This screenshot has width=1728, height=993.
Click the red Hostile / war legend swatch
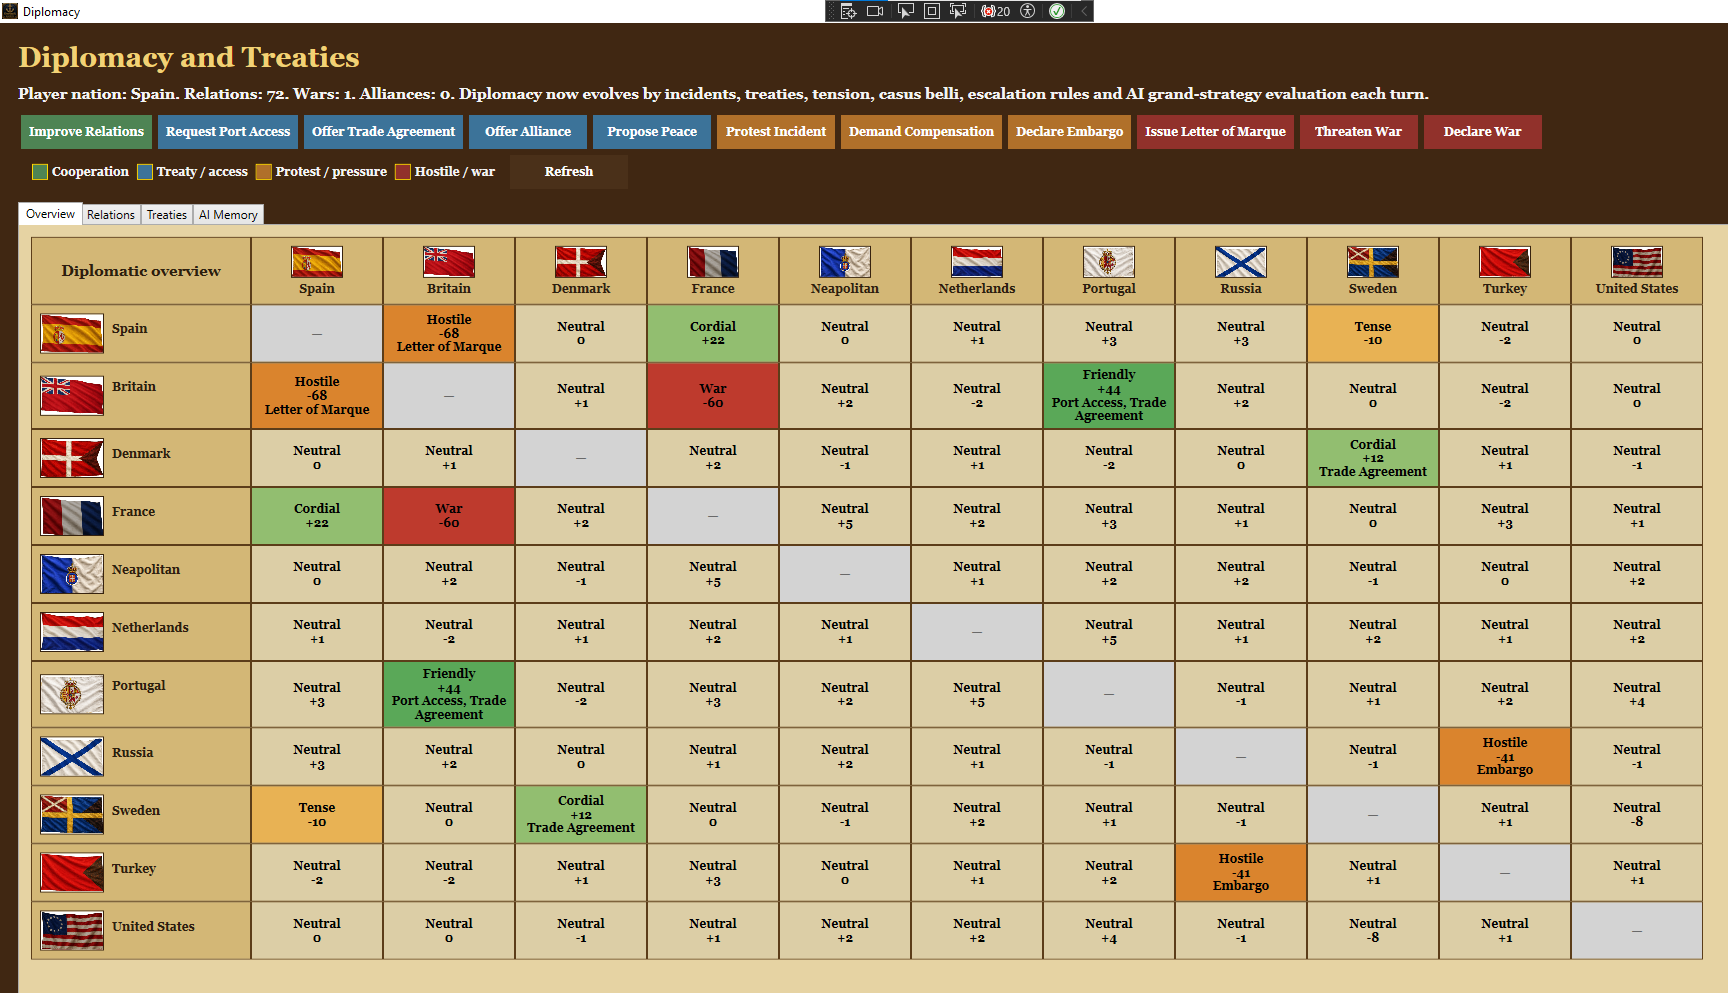pyautogui.click(x=403, y=172)
